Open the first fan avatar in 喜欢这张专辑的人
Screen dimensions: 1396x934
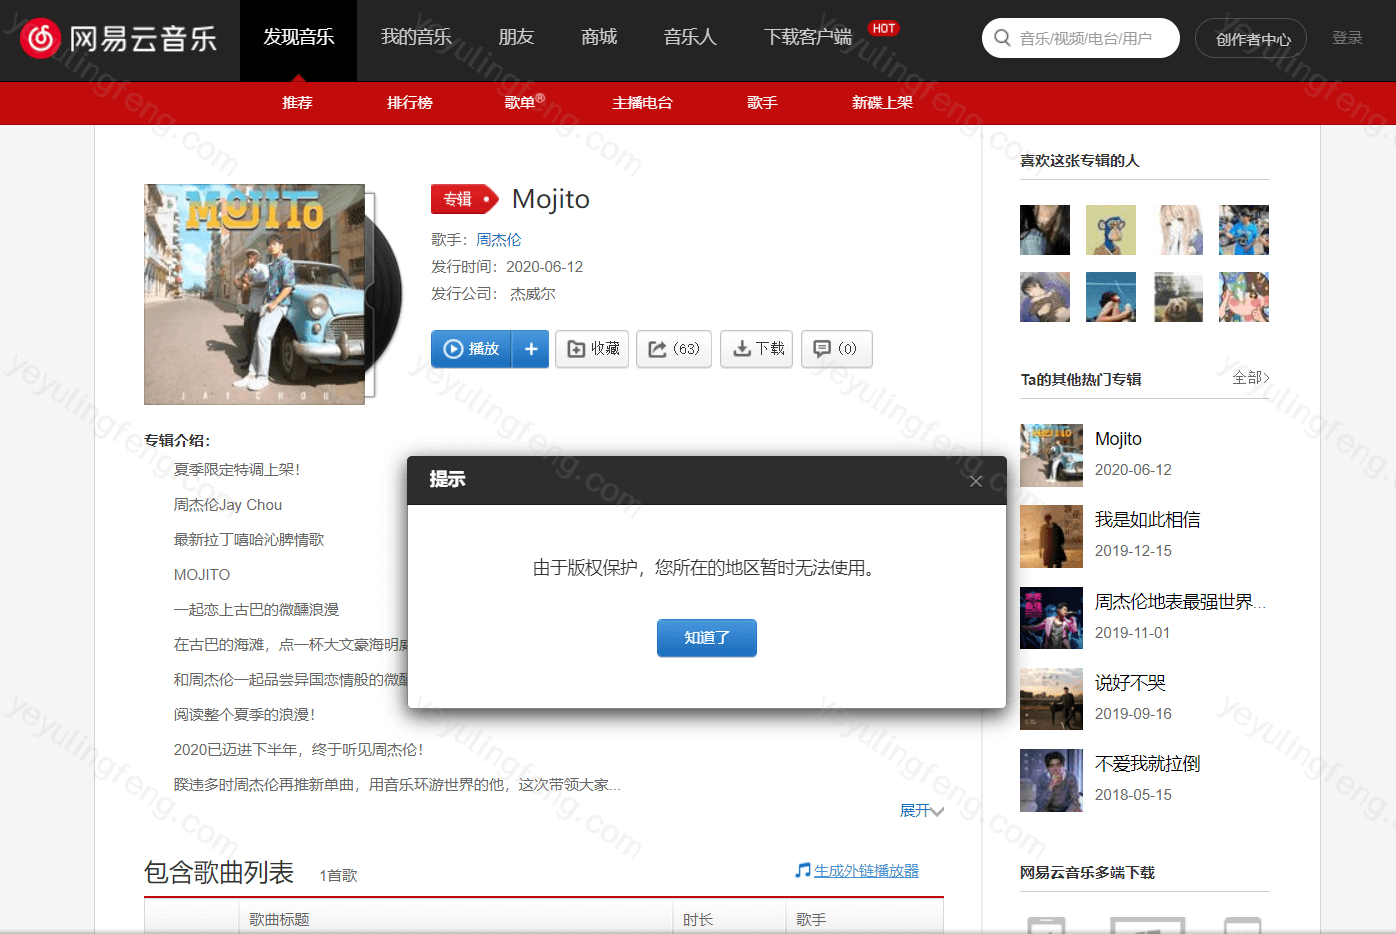pos(1045,230)
